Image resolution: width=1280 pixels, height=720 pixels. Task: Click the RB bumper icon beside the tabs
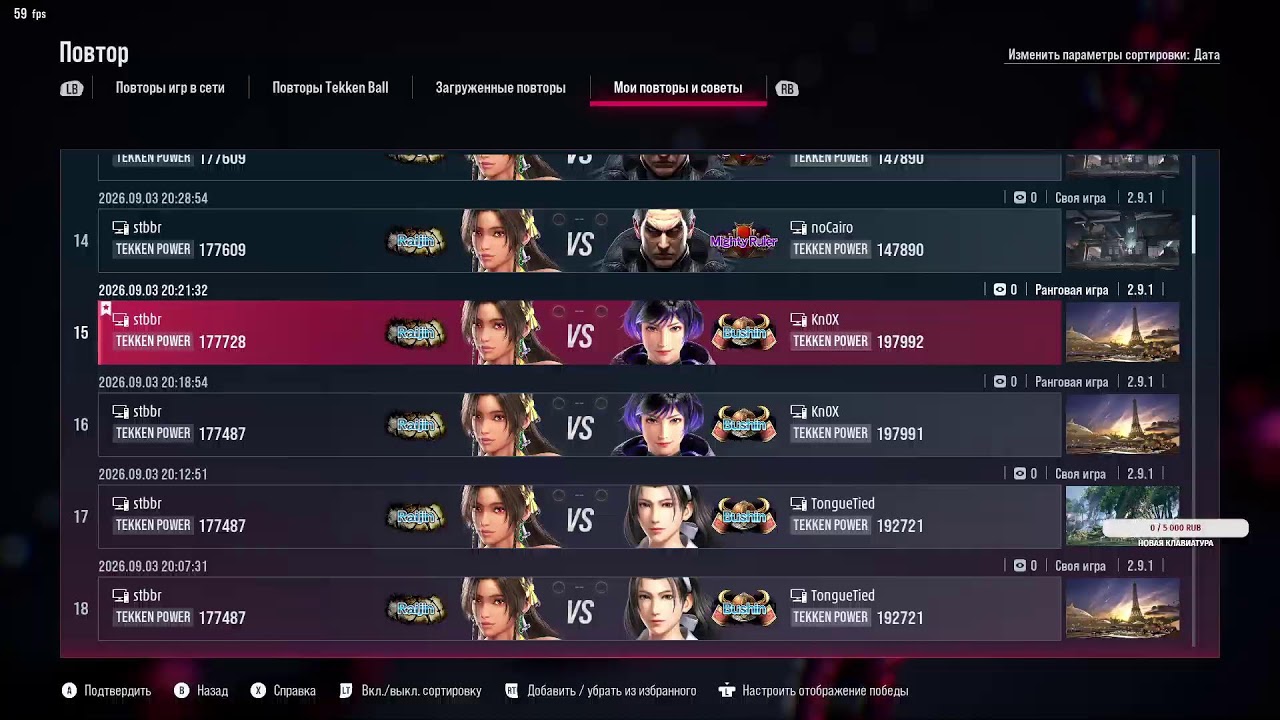pos(787,89)
